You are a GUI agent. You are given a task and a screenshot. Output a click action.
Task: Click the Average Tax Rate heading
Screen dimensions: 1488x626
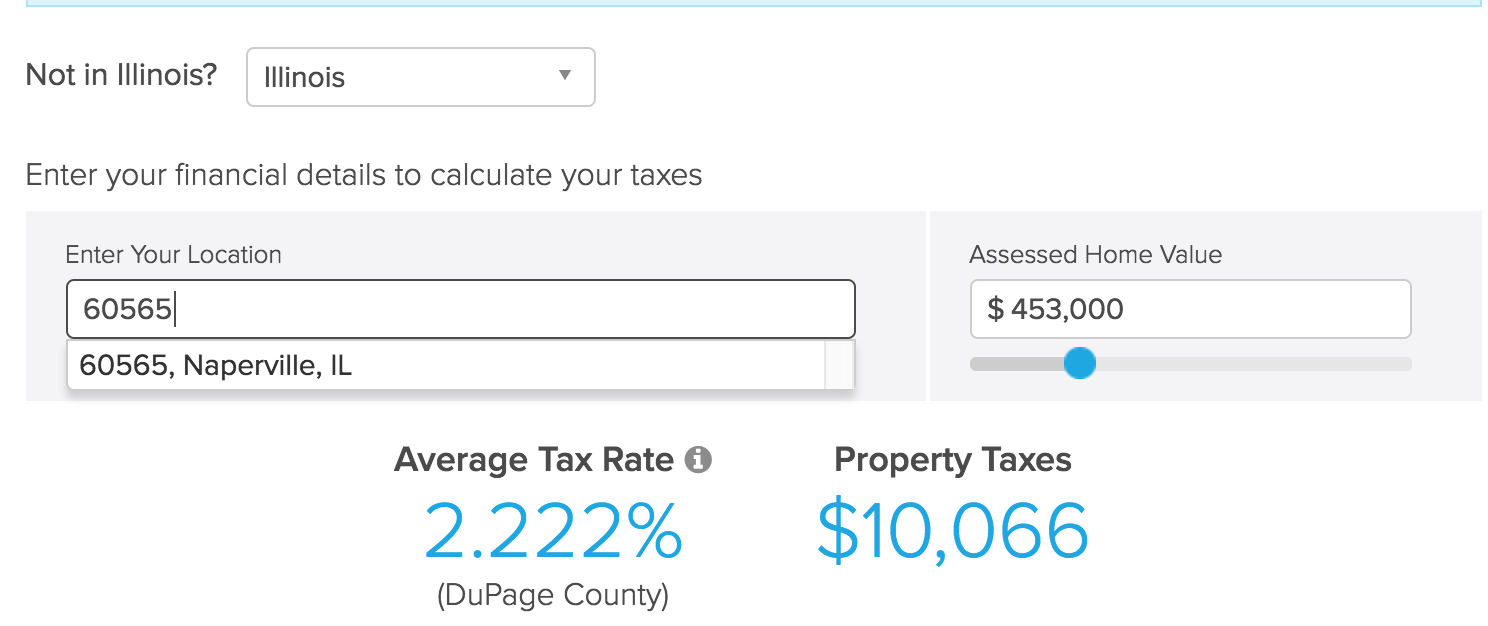click(x=534, y=460)
